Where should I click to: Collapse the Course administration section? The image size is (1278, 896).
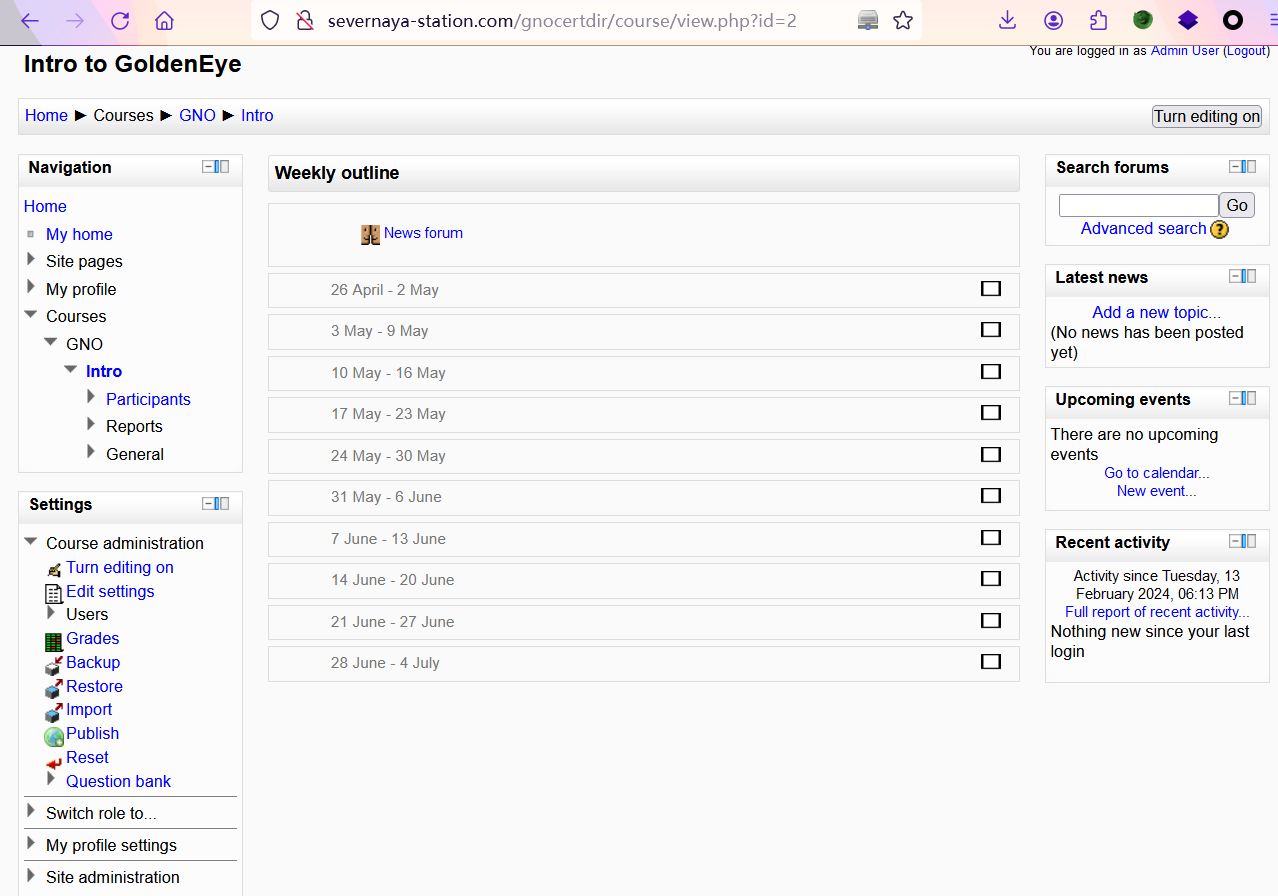click(x=31, y=542)
